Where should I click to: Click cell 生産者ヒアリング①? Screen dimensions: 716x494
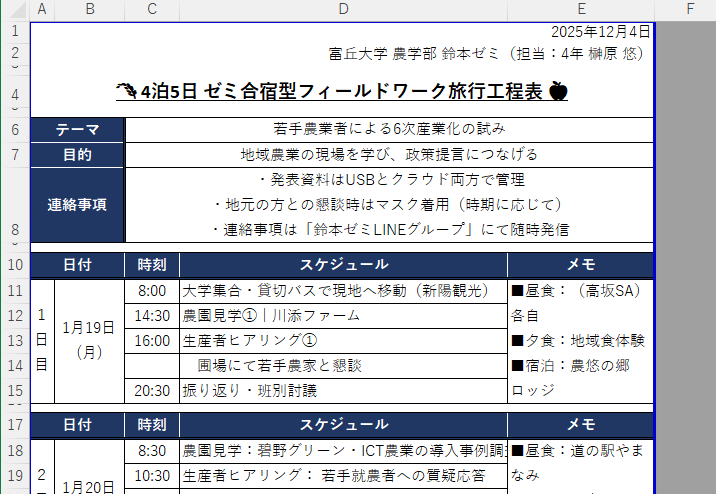[343, 341]
